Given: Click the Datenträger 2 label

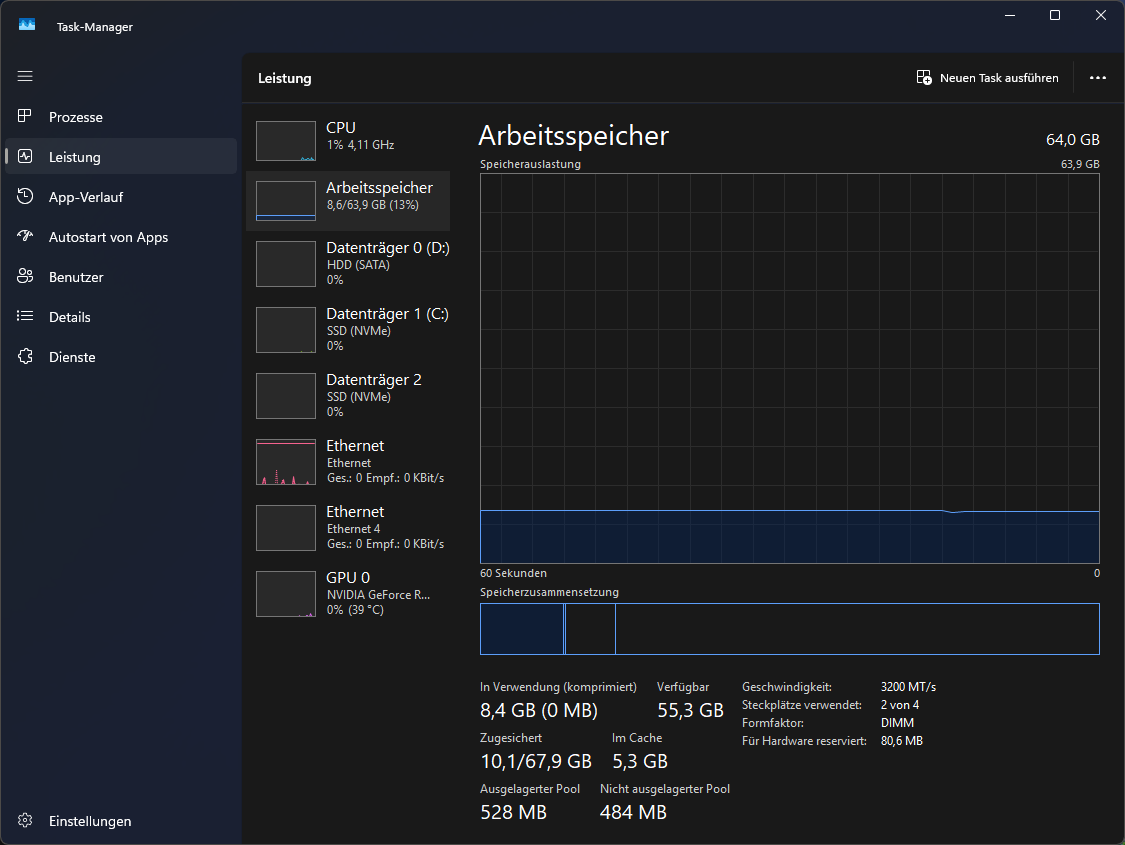Looking at the screenshot, I should pos(374,380).
